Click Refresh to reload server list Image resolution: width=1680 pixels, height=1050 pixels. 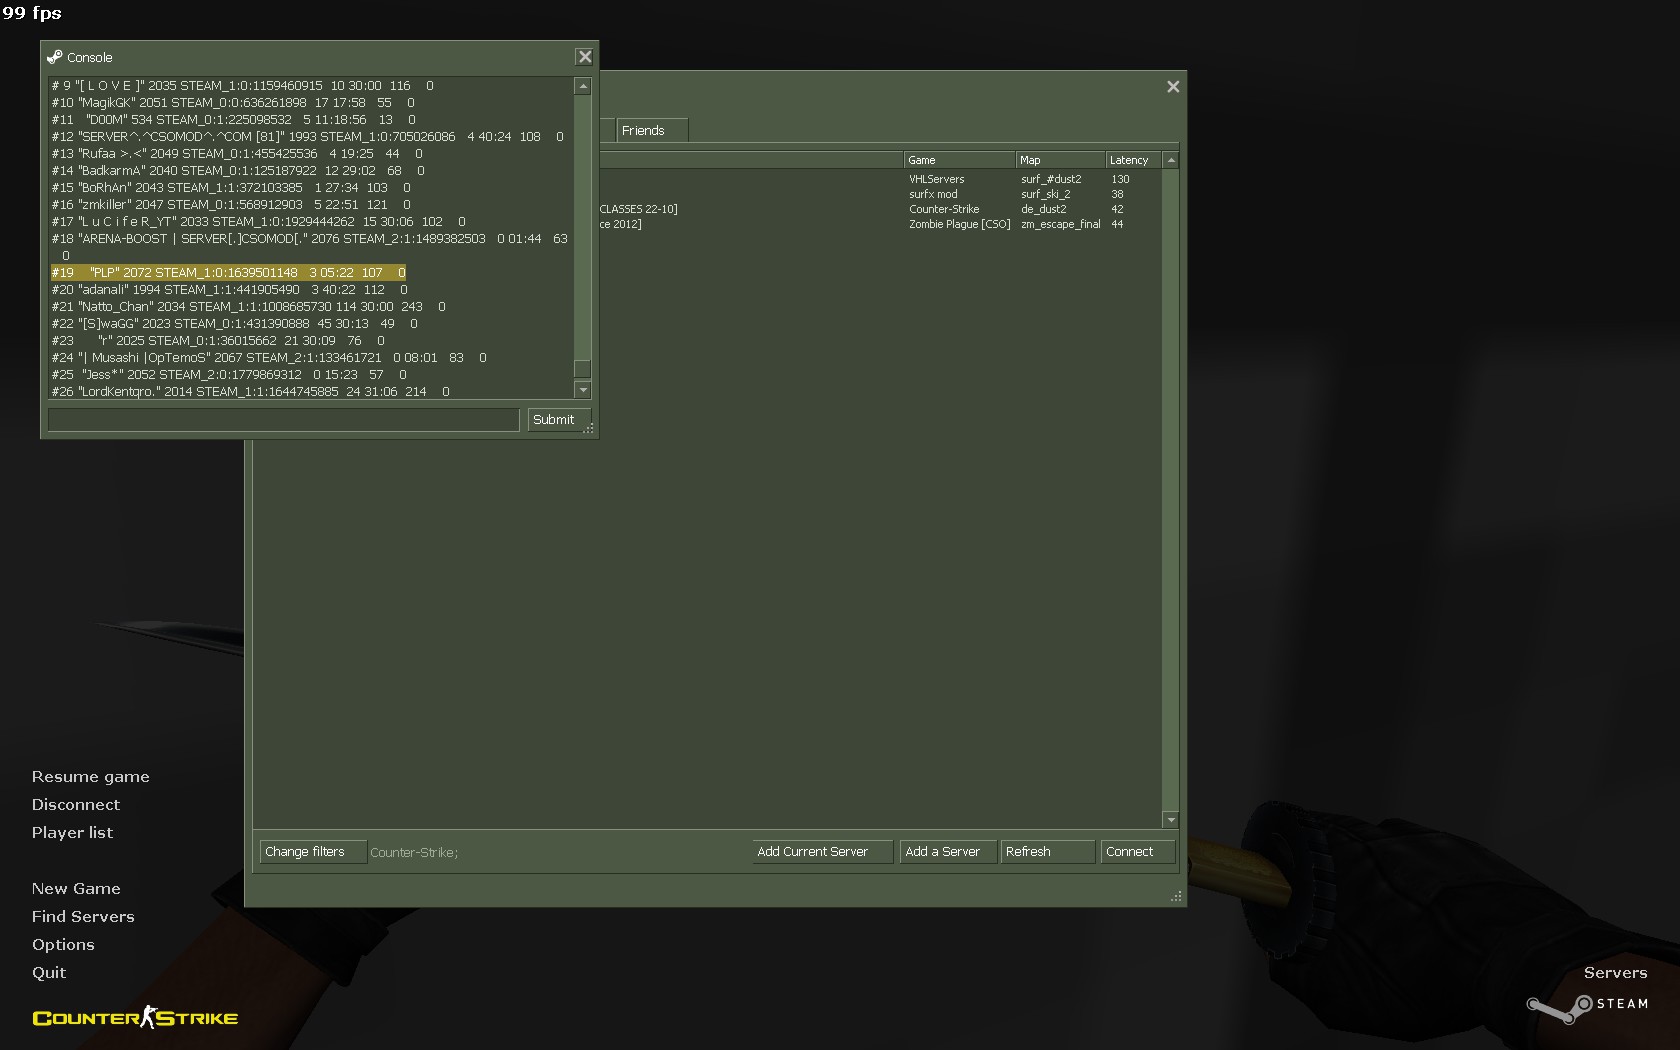coord(1046,852)
